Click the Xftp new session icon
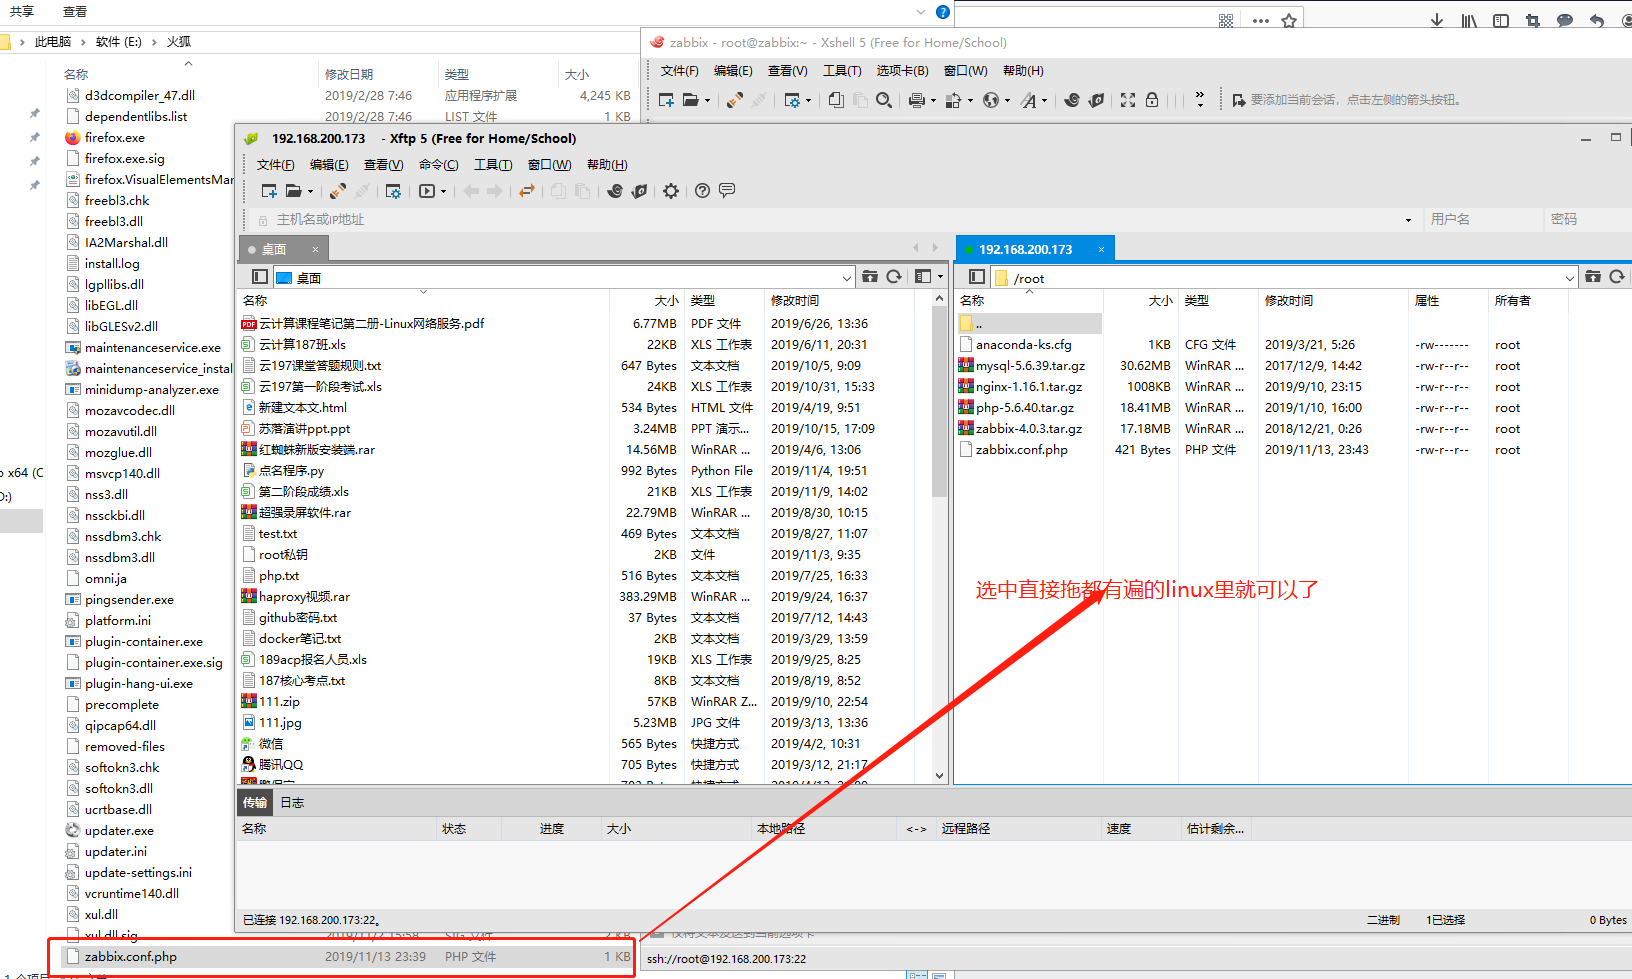Image resolution: width=1632 pixels, height=979 pixels. [269, 191]
